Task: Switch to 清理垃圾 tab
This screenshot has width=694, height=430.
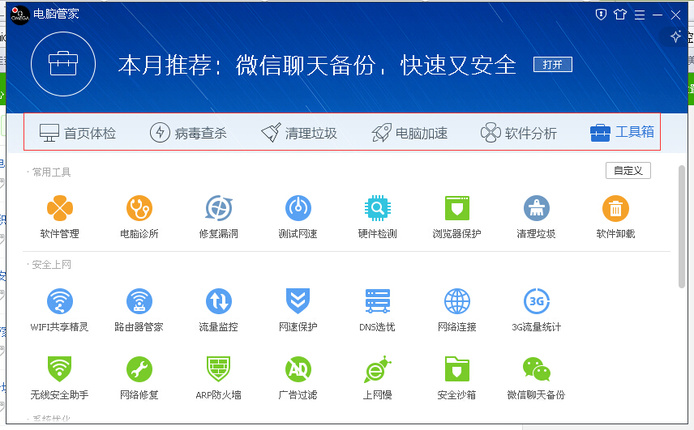Action: (x=299, y=133)
